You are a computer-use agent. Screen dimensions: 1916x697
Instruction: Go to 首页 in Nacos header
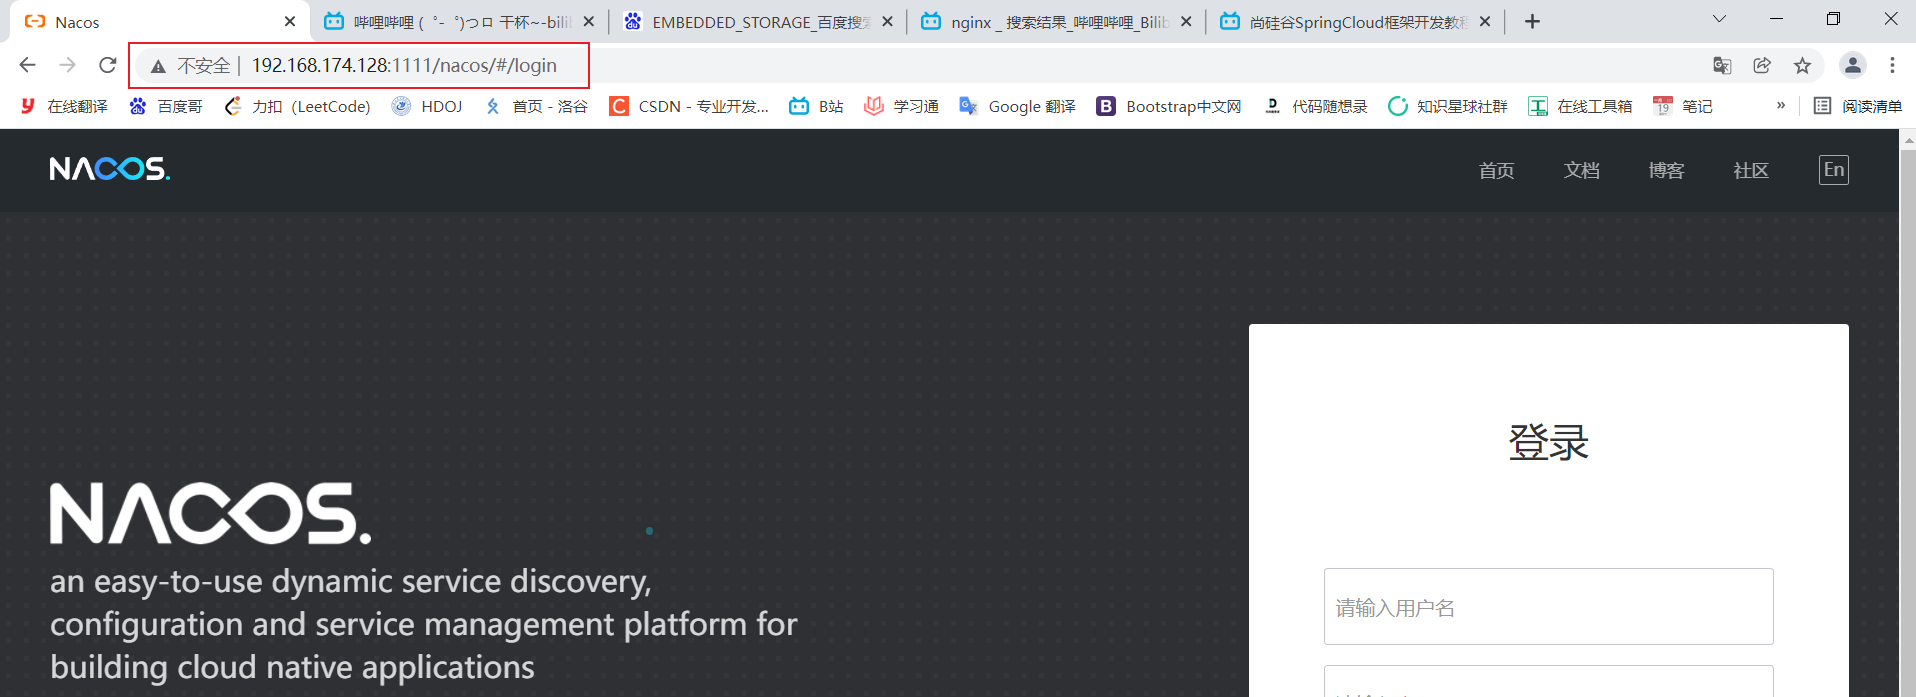[1496, 171]
